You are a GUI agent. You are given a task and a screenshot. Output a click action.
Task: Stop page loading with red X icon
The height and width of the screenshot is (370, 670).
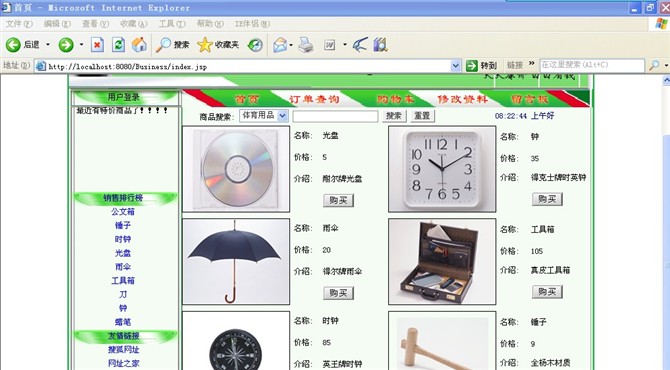click(97, 44)
